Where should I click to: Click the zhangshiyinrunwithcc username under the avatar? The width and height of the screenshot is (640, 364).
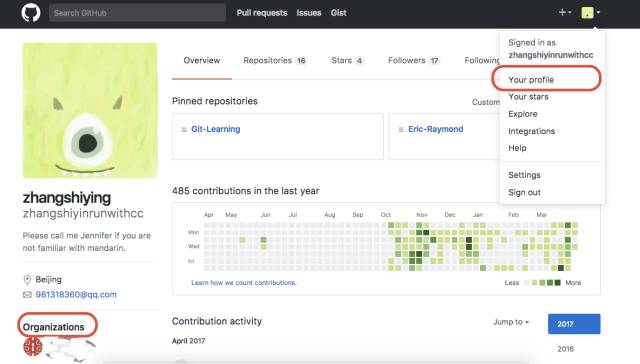(83, 213)
